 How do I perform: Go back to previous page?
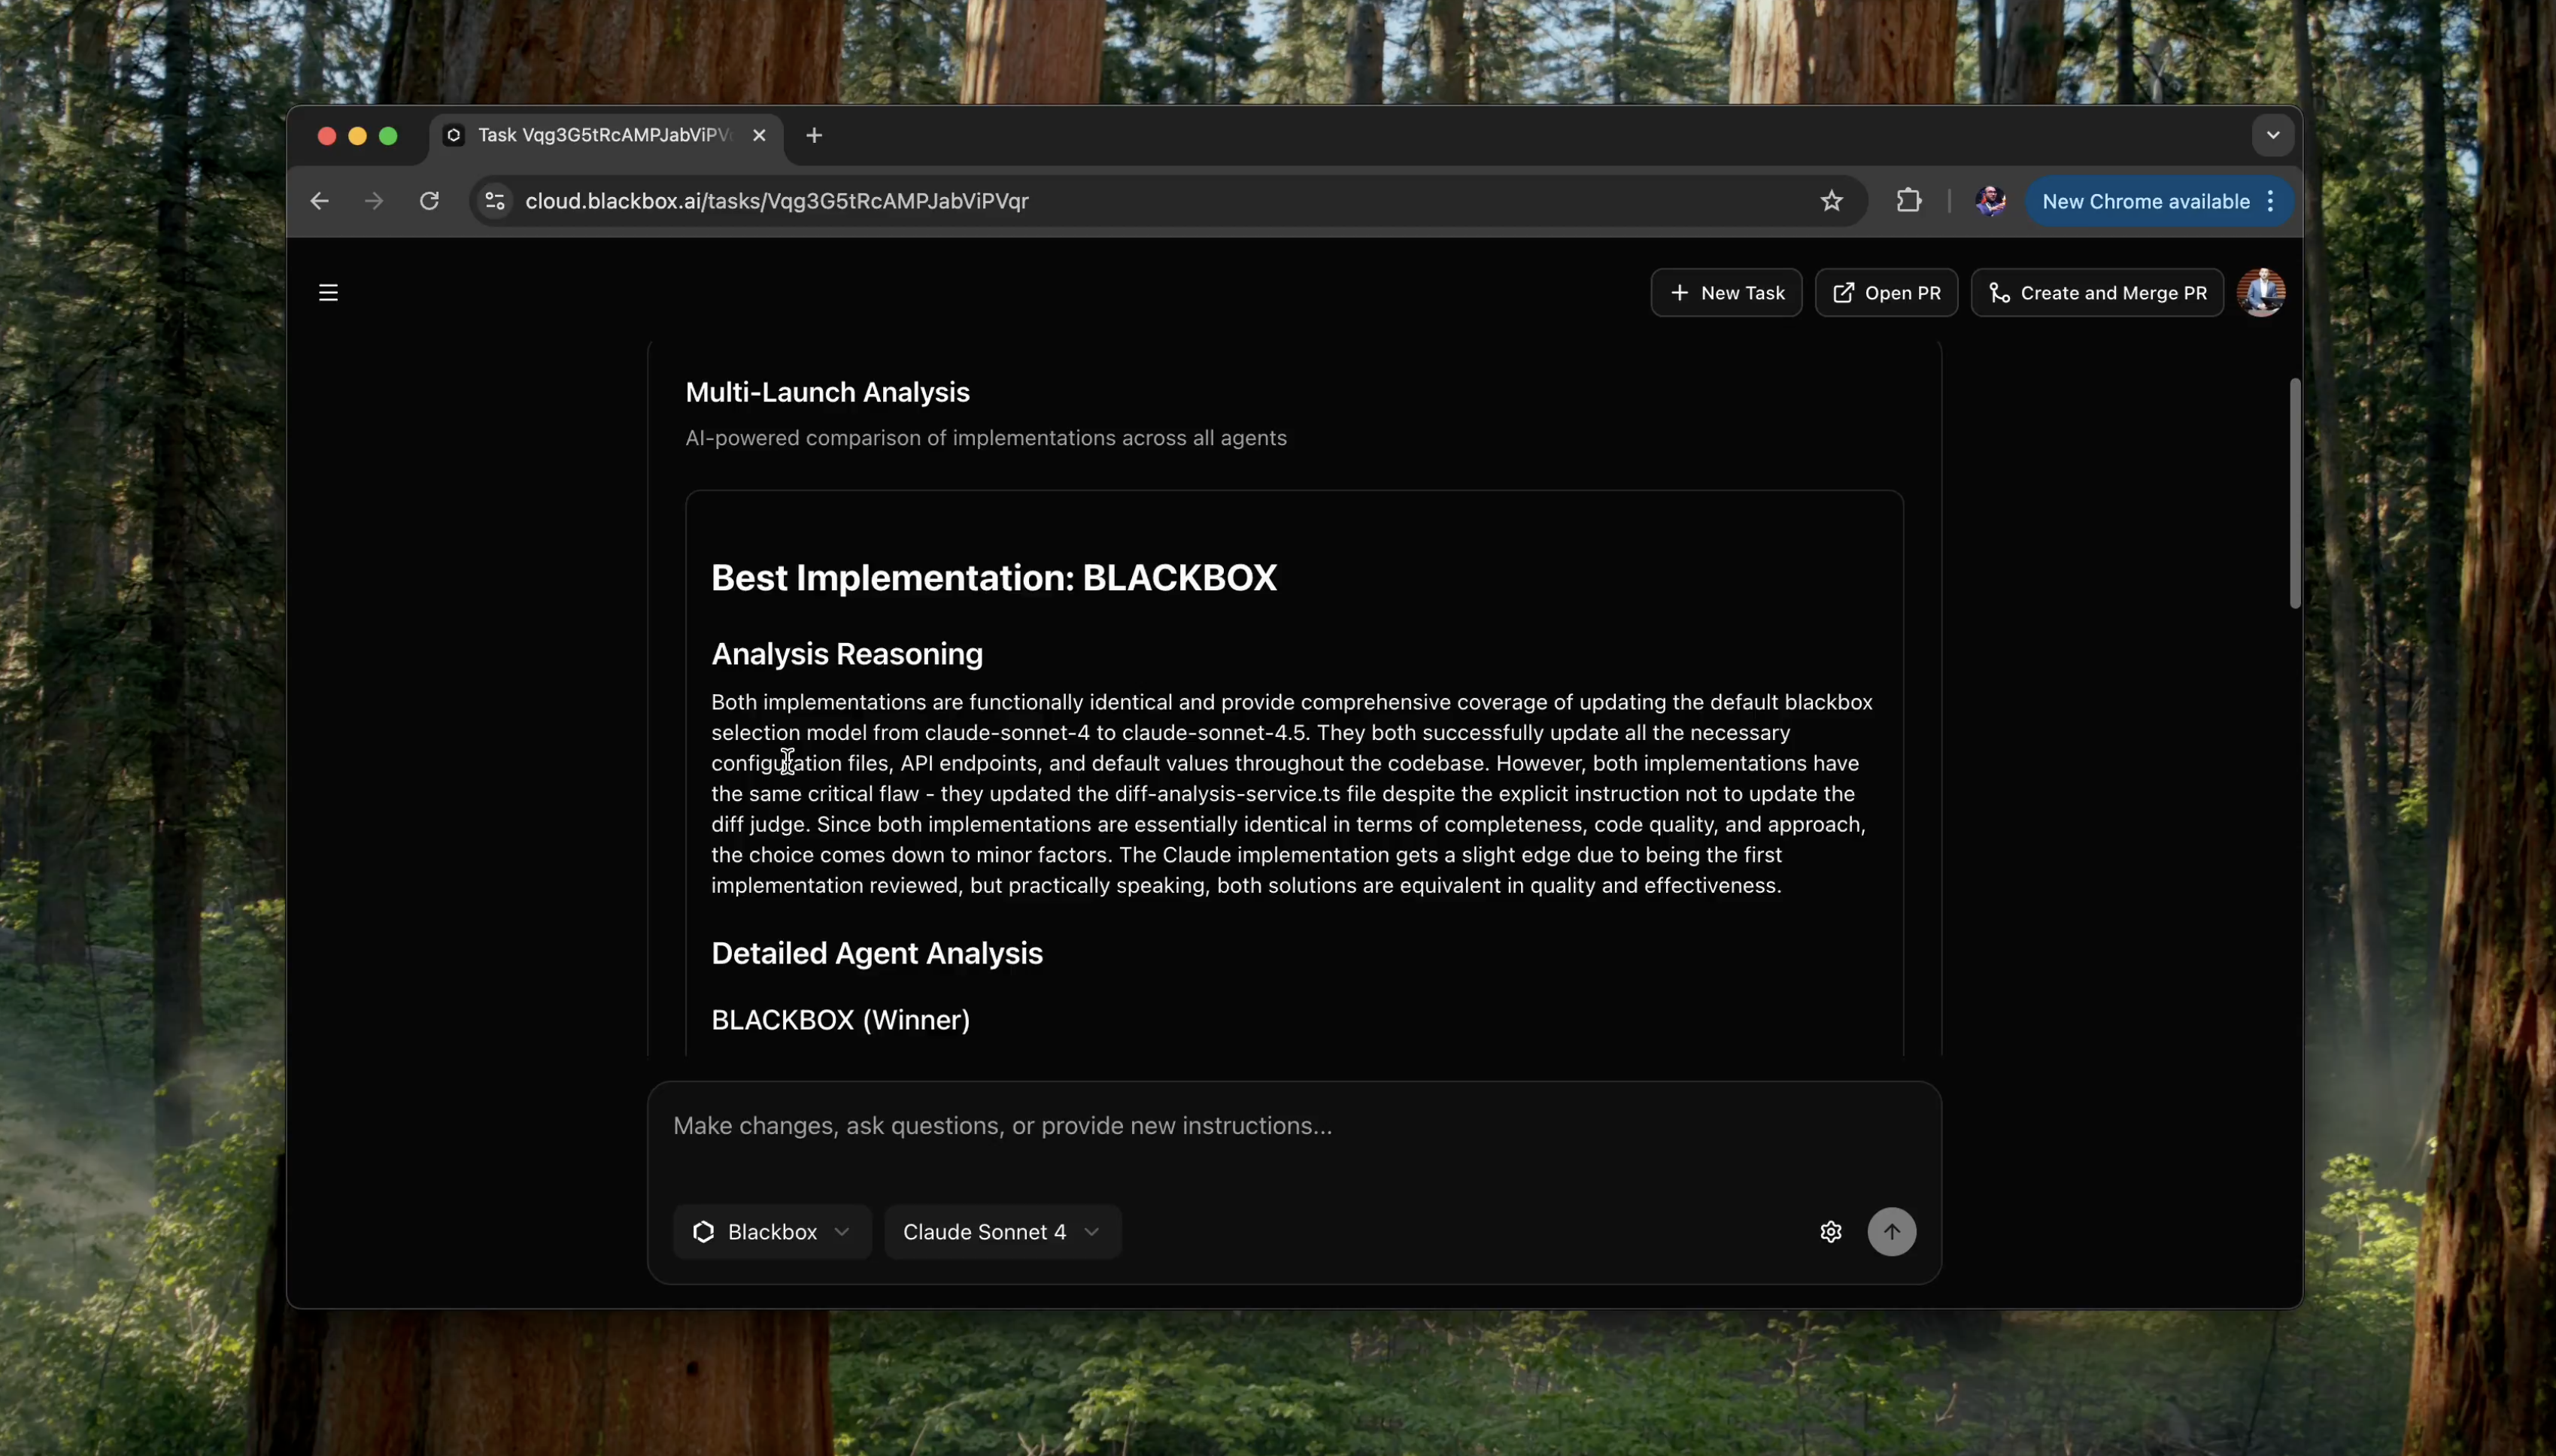(319, 201)
